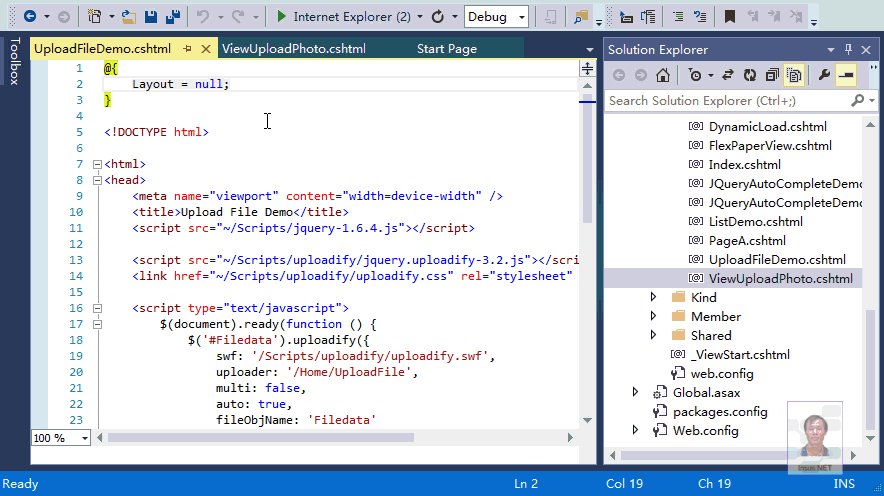884x496 pixels.
Task: Expand the Global.asax node
Action: click(635, 392)
